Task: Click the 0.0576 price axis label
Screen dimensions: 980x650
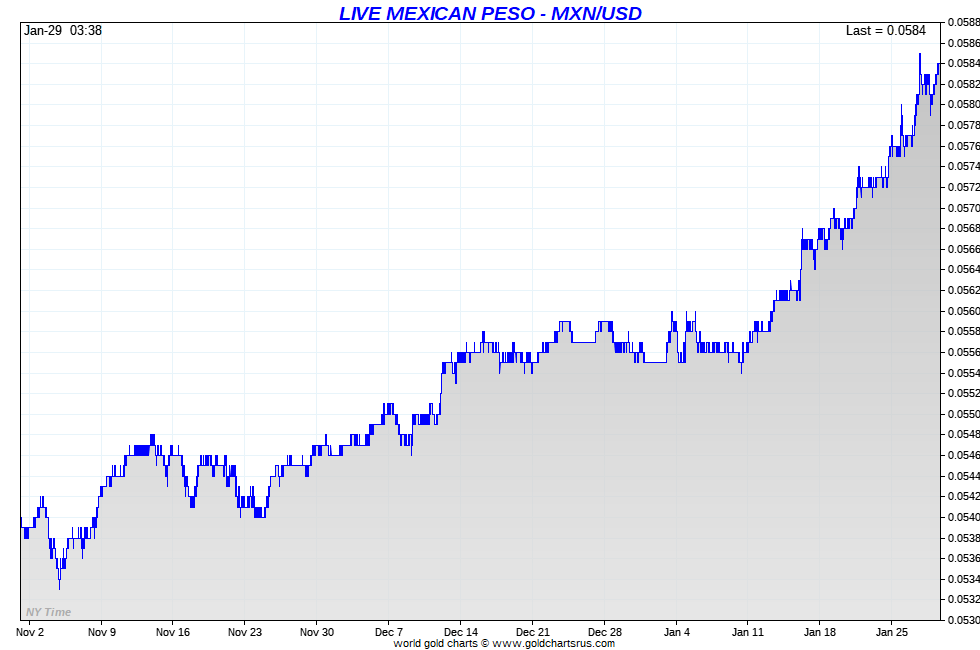Action: pyautogui.click(x=964, y=146)
